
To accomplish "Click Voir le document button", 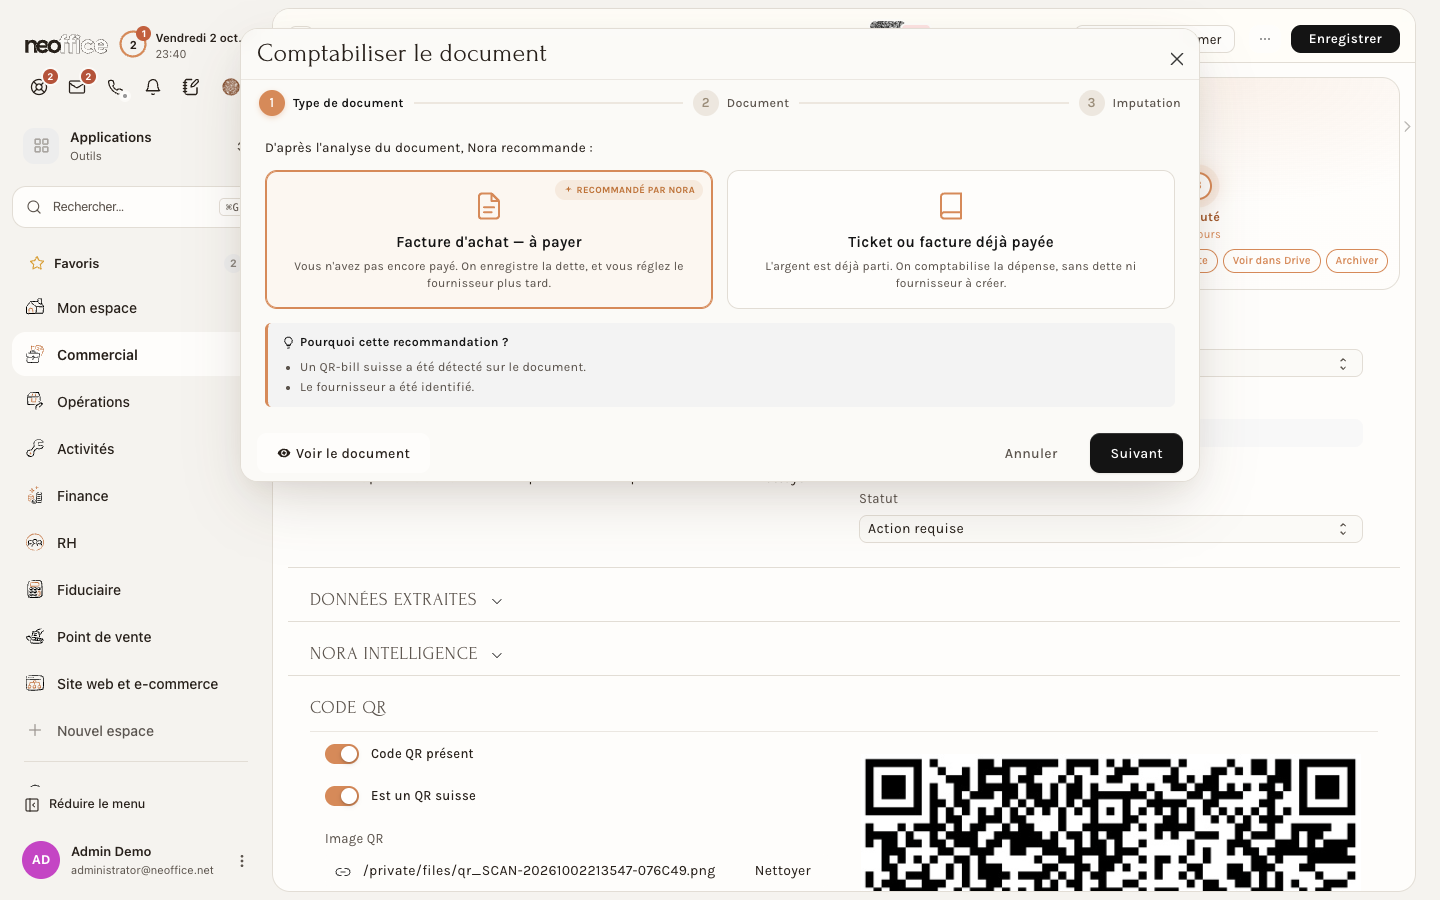I will coord(343,453).
